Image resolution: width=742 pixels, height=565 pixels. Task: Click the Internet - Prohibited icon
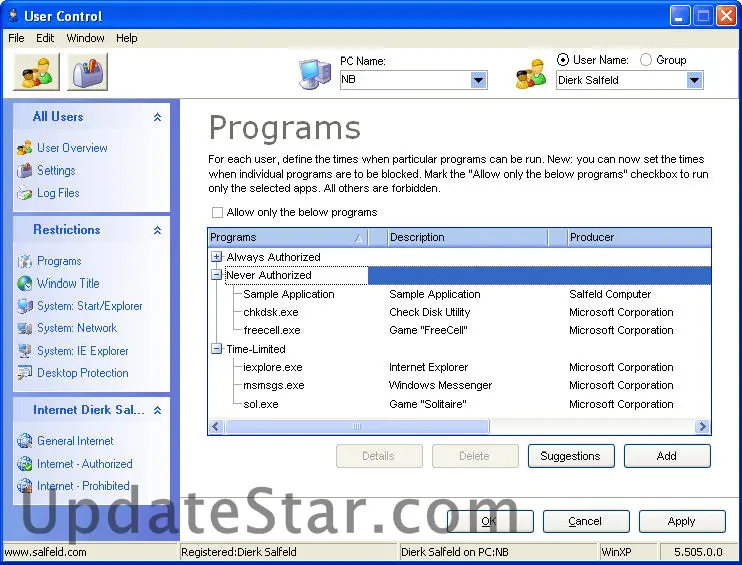pos(25,486)
